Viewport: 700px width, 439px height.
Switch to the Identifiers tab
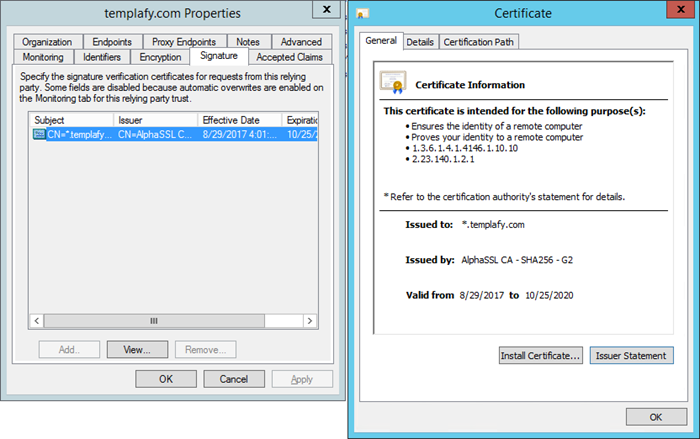(102, 57)
